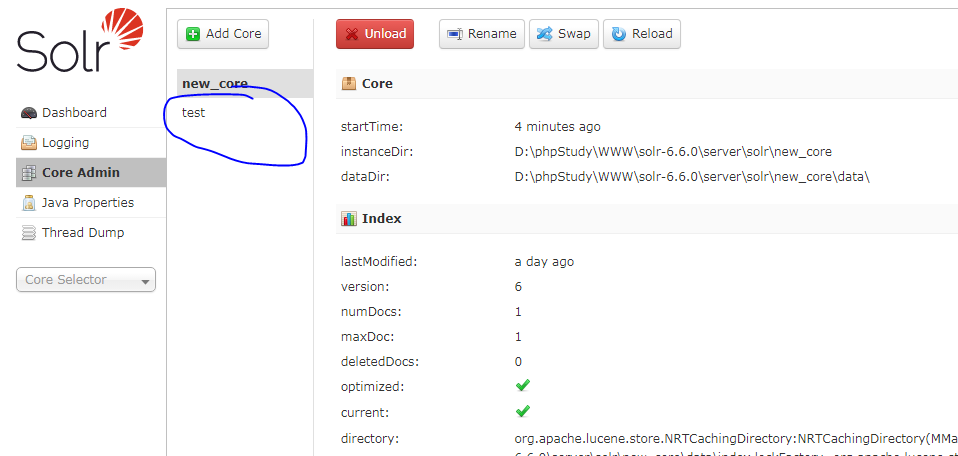
Task: Open the Core Selector dropdown
Action: pos(86,280)
